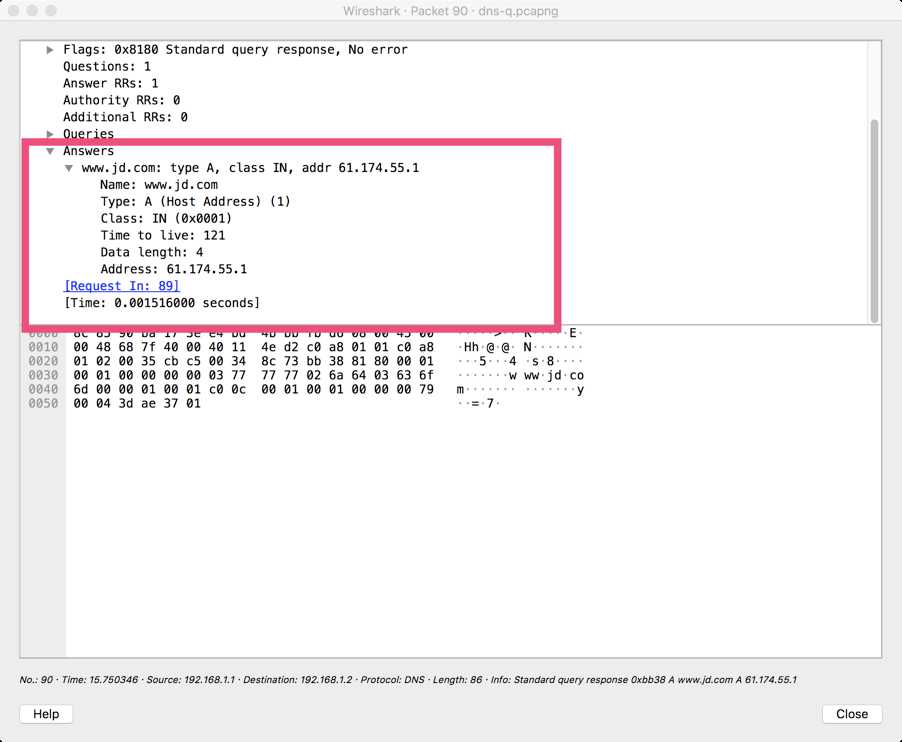
Task: Click the ASCII text 'ww·jd·co'
Action: pyautogui.click(x=553, y=376)
